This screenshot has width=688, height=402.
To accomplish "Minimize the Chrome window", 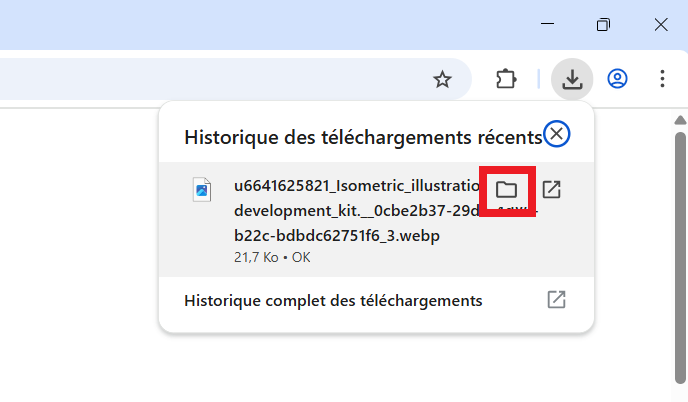I will [546, 25].
